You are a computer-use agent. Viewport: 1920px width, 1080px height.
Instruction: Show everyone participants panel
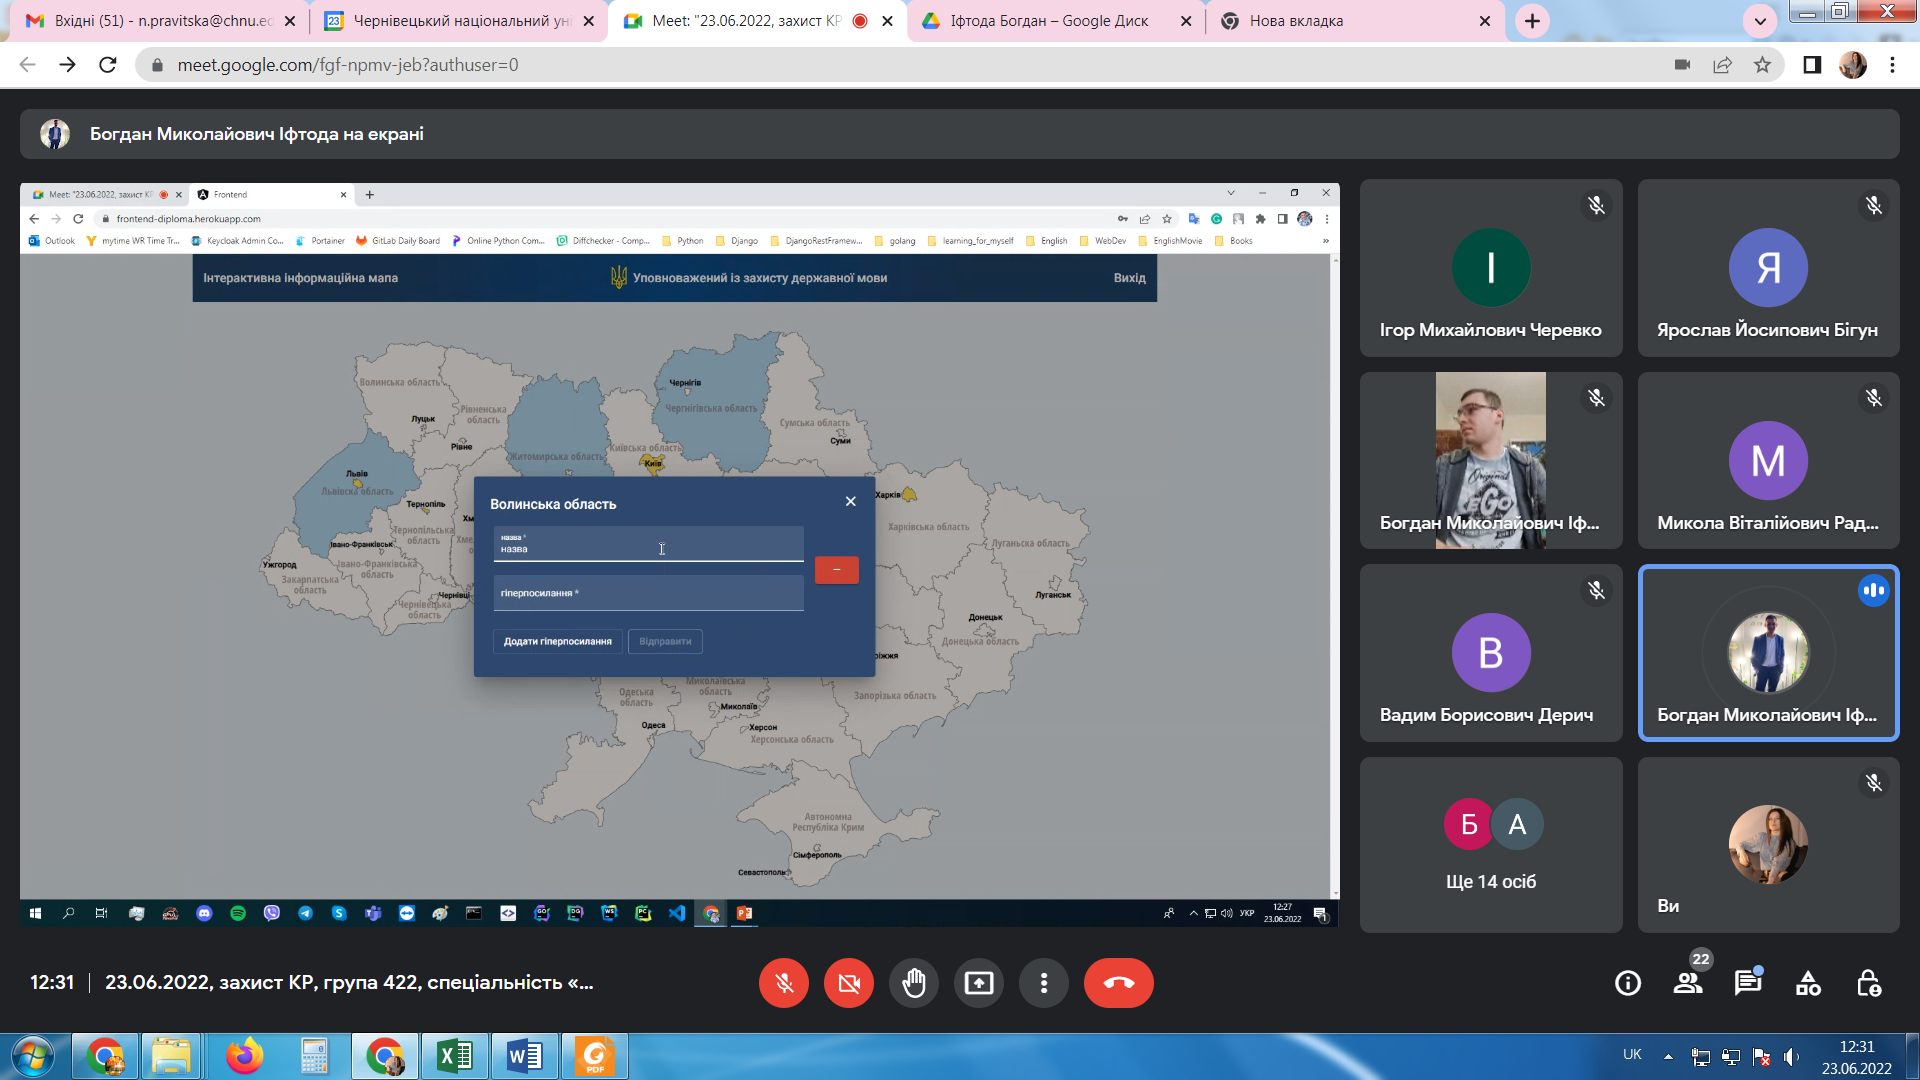tap(1688, 983)
